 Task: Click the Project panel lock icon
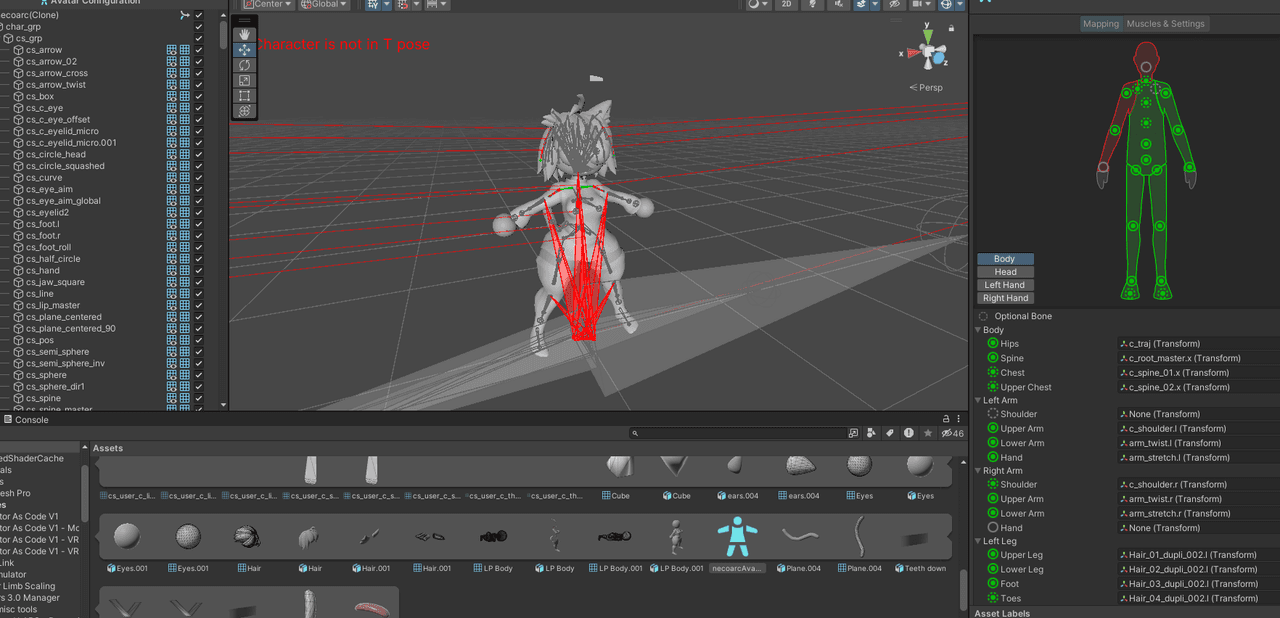click(x=946, y=420)
